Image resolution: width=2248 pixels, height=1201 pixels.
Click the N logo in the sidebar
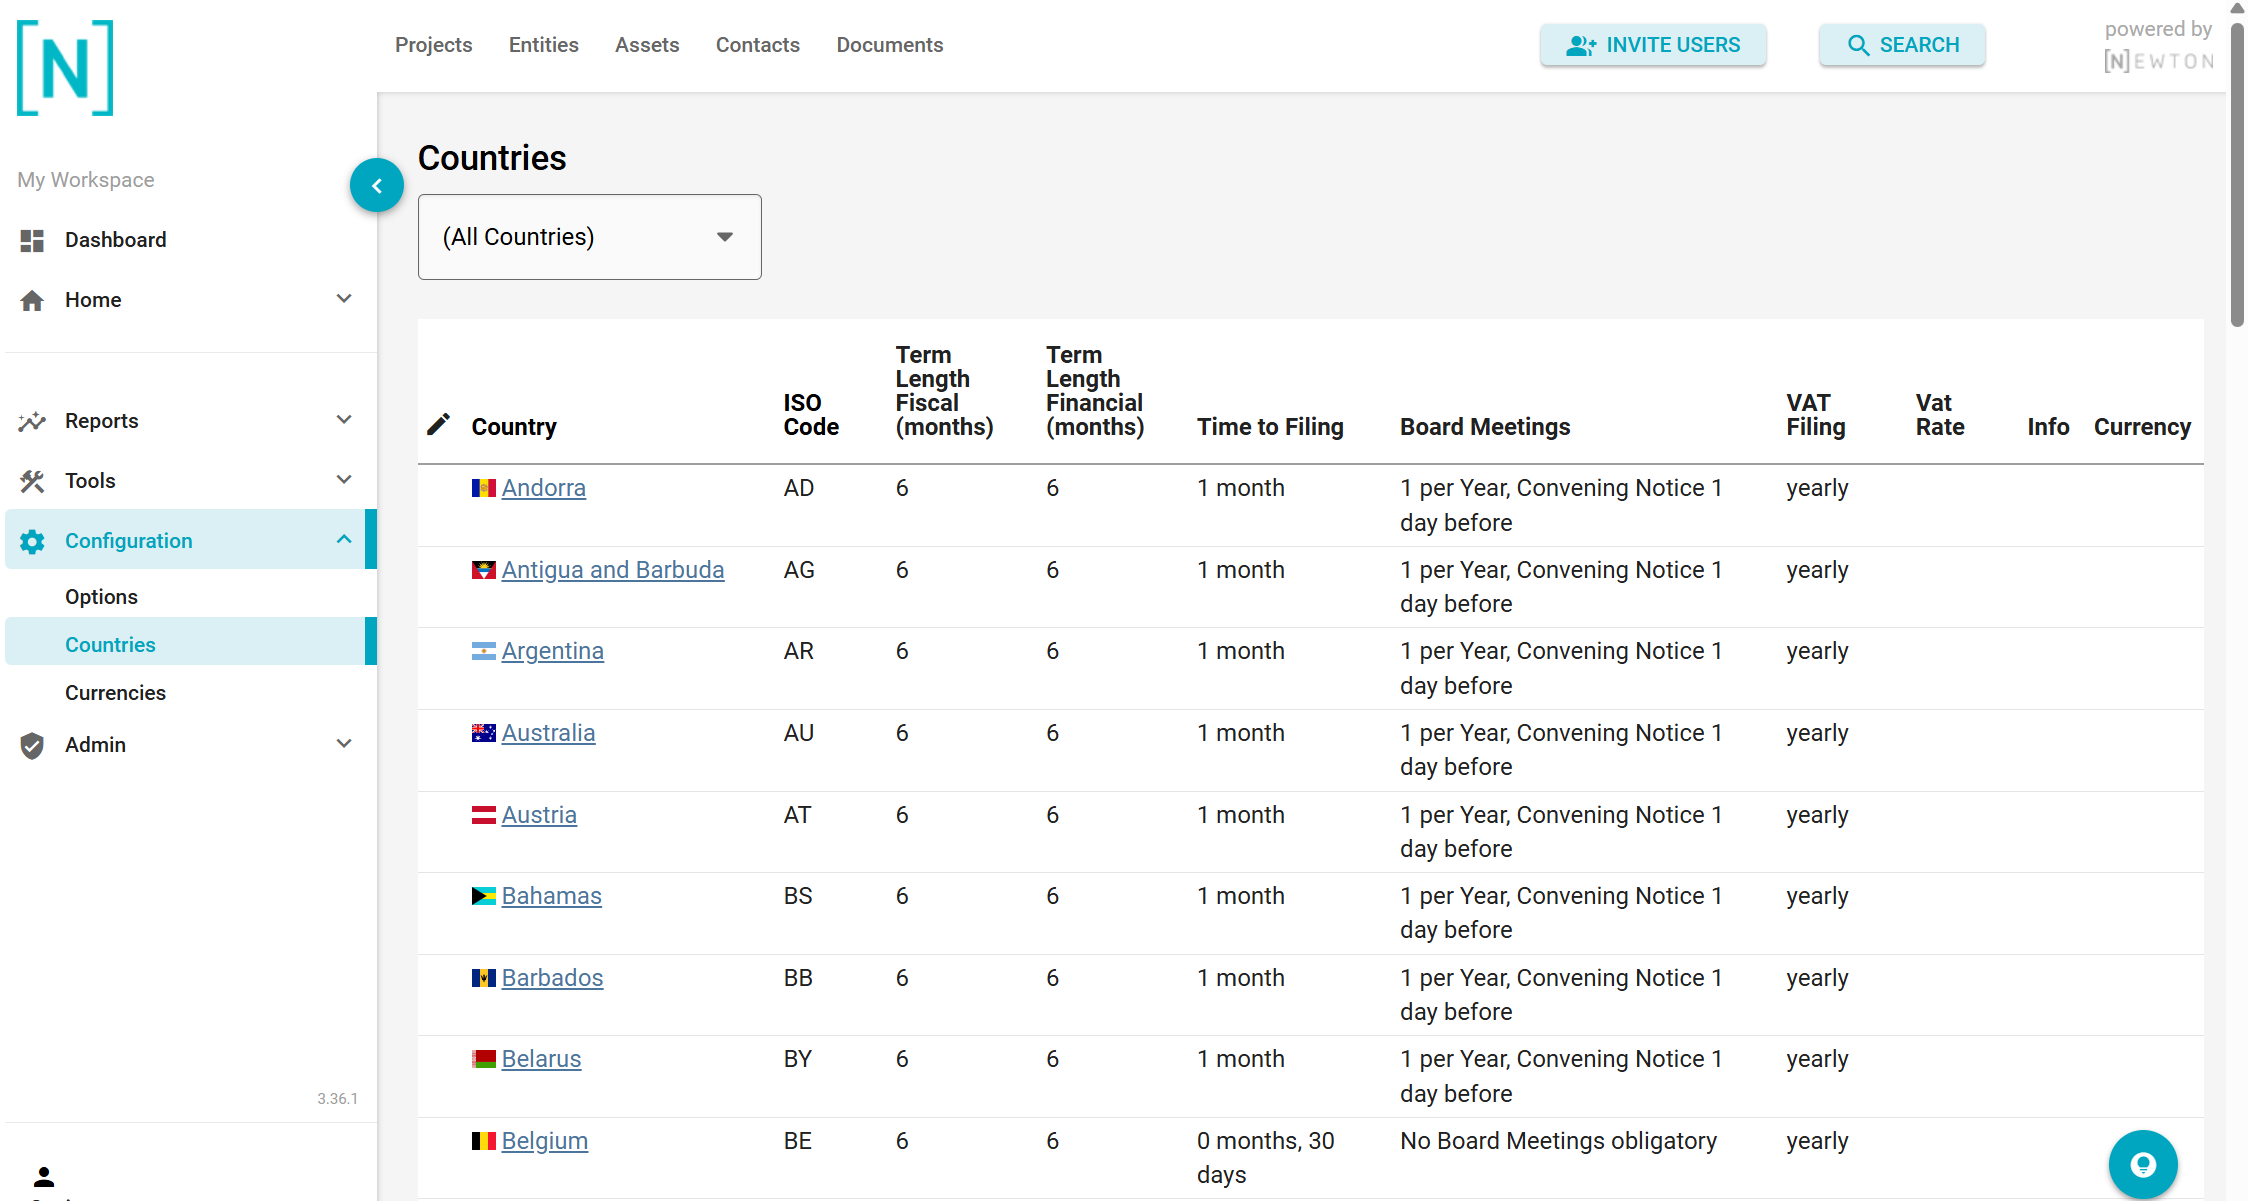pos(65,68)
